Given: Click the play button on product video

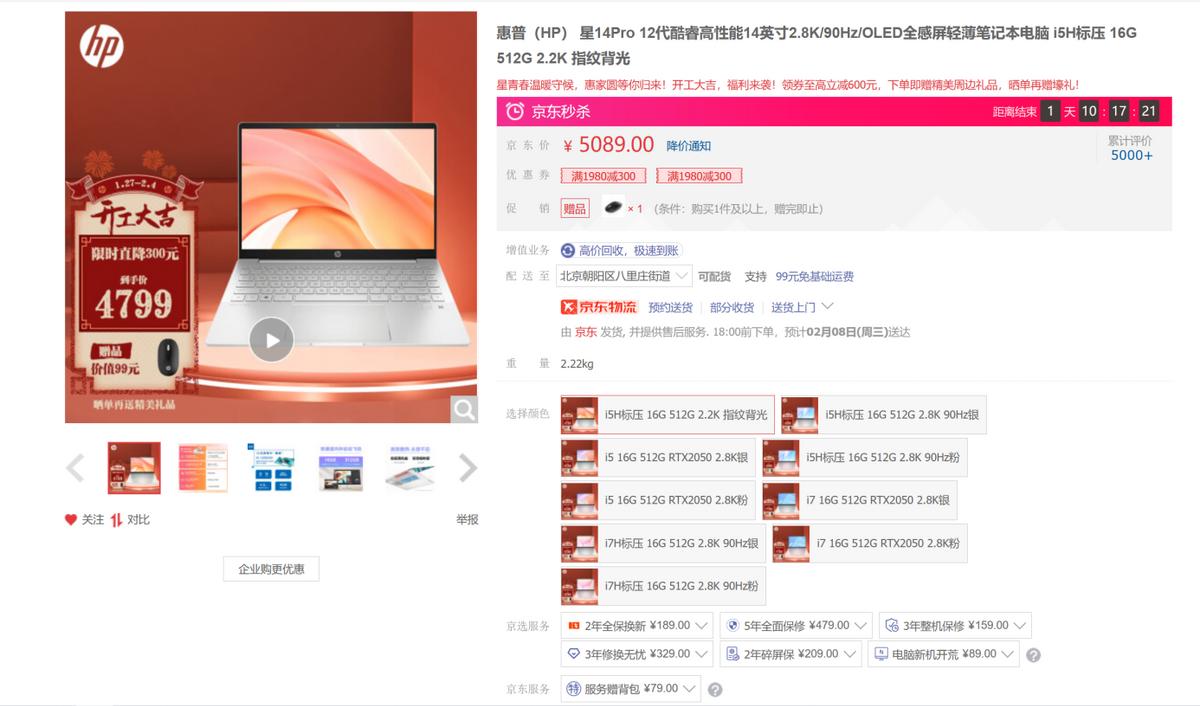Looking at the screenshot, I should tap(270, 340).
